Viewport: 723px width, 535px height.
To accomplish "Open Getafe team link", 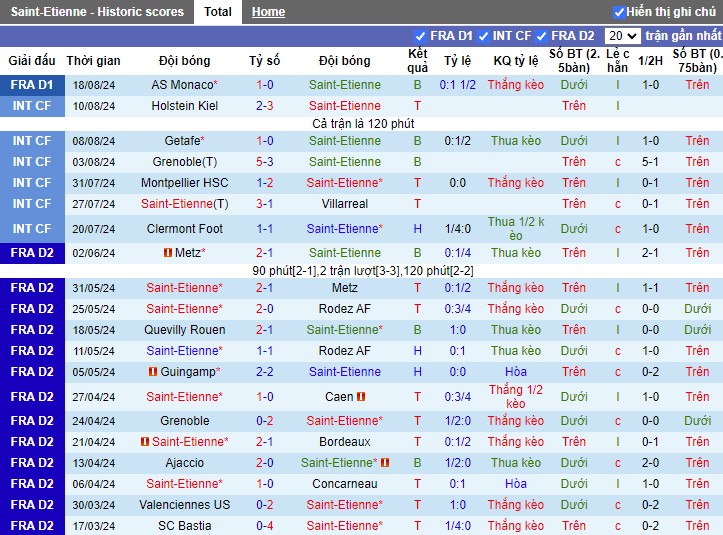I will [x=184, y=141].
